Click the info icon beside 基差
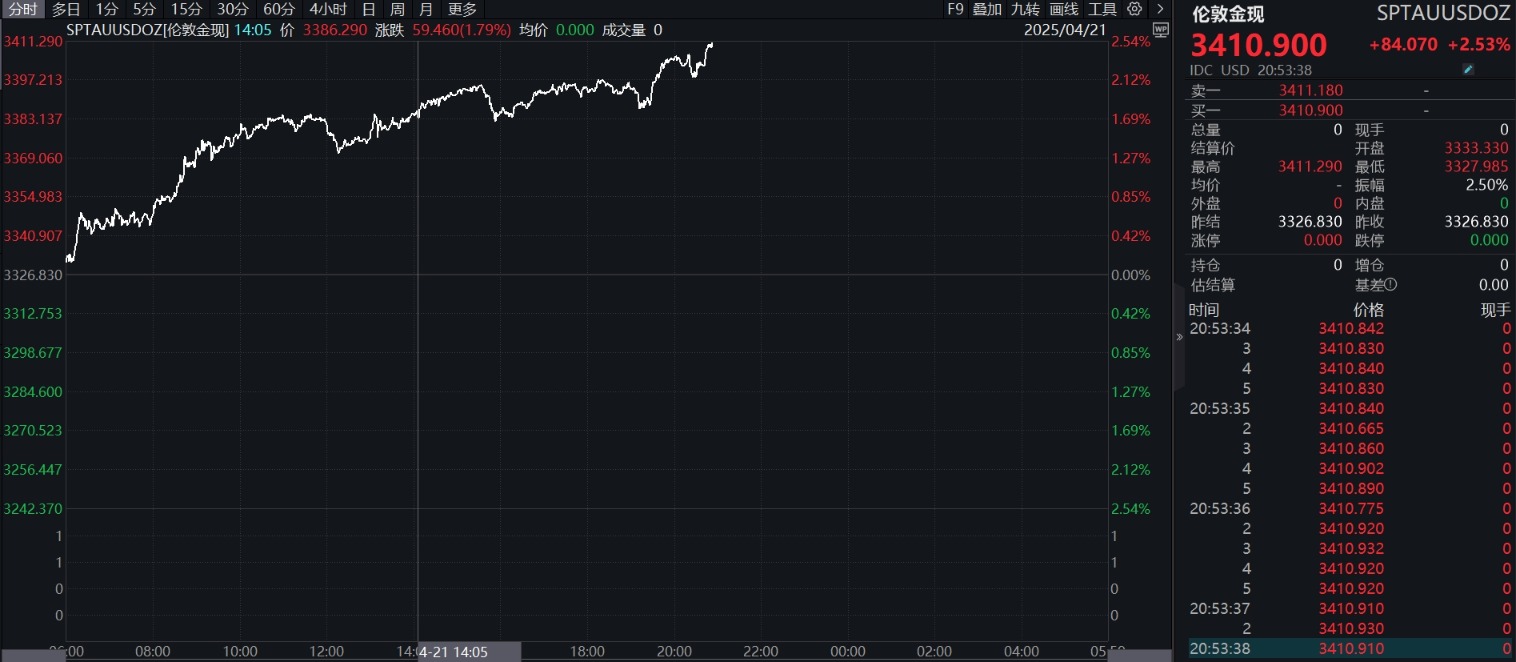 (x=1390, y=285)
